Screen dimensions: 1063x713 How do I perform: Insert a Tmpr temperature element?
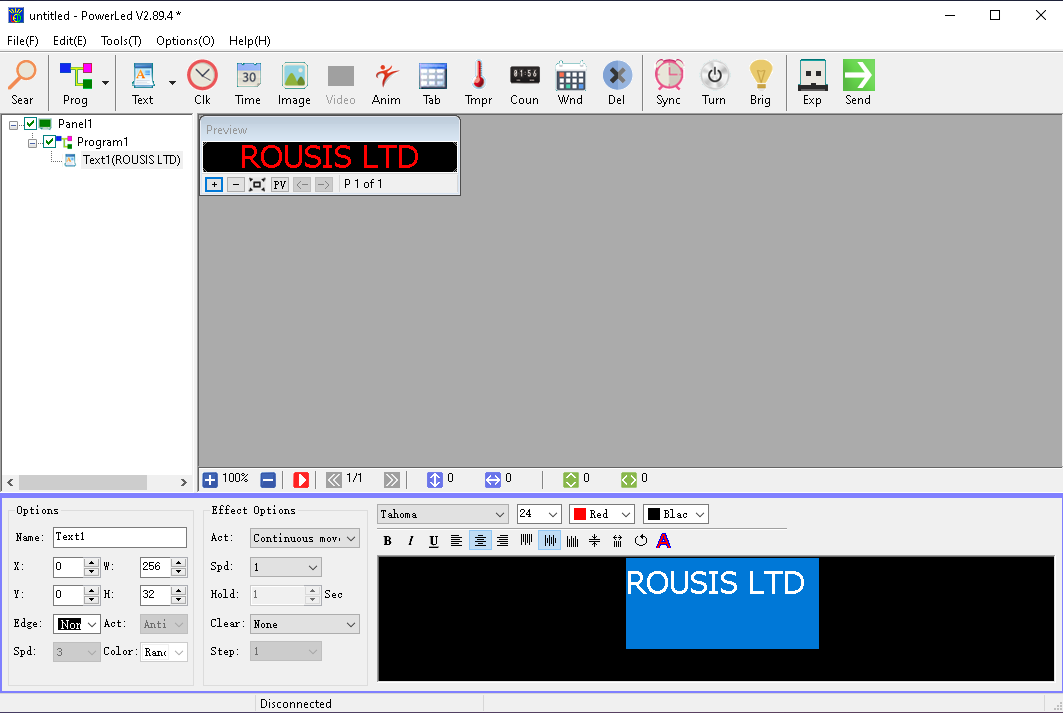coord(479,83)
